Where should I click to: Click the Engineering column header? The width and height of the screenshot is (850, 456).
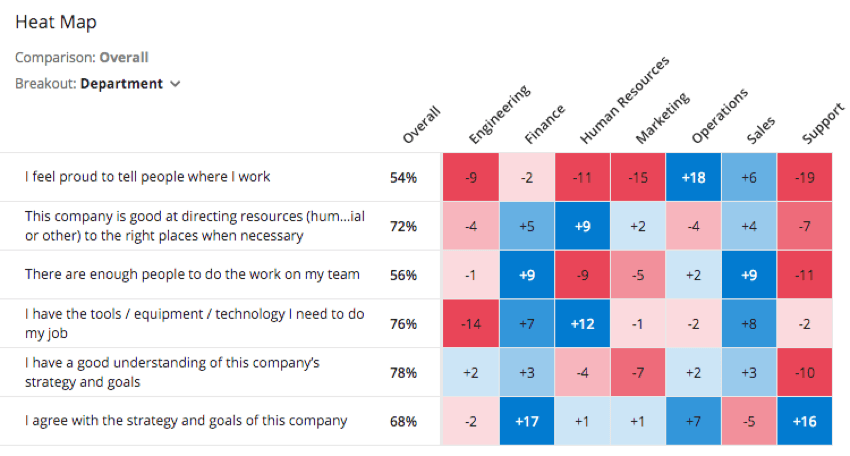point(499,114)
